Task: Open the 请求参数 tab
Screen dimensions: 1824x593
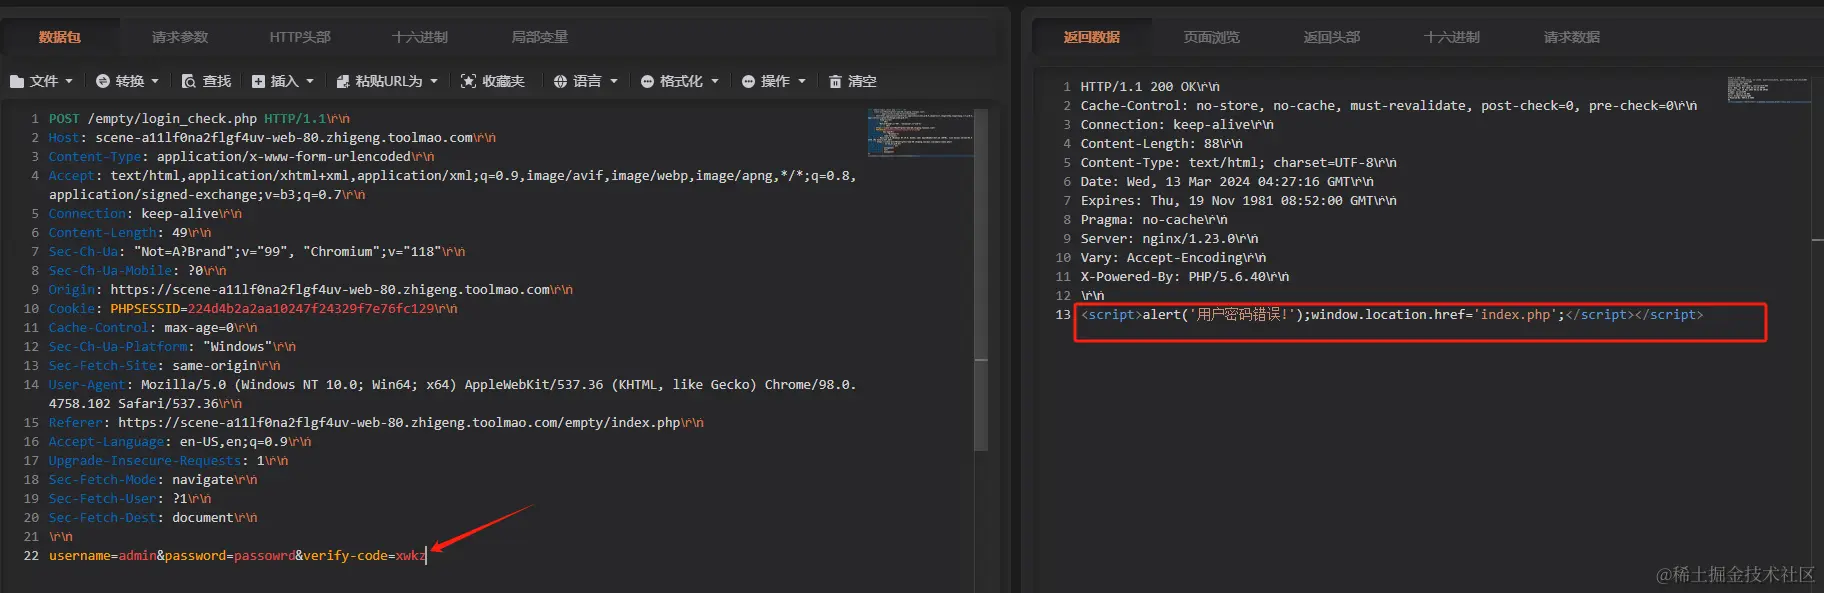Action: [180, 37]
